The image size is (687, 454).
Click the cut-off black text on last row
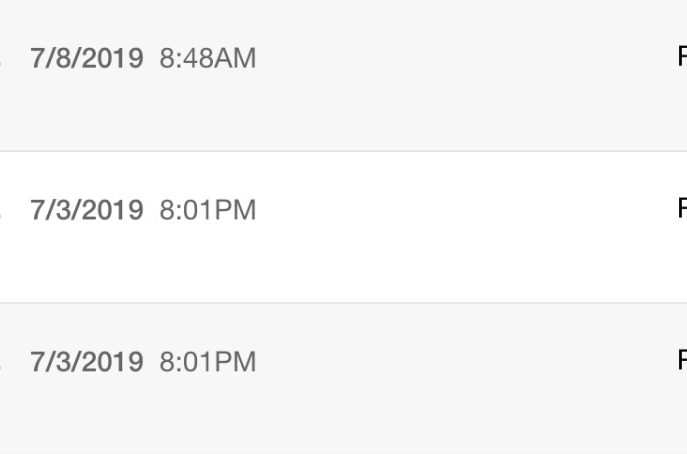click(682, 359)
